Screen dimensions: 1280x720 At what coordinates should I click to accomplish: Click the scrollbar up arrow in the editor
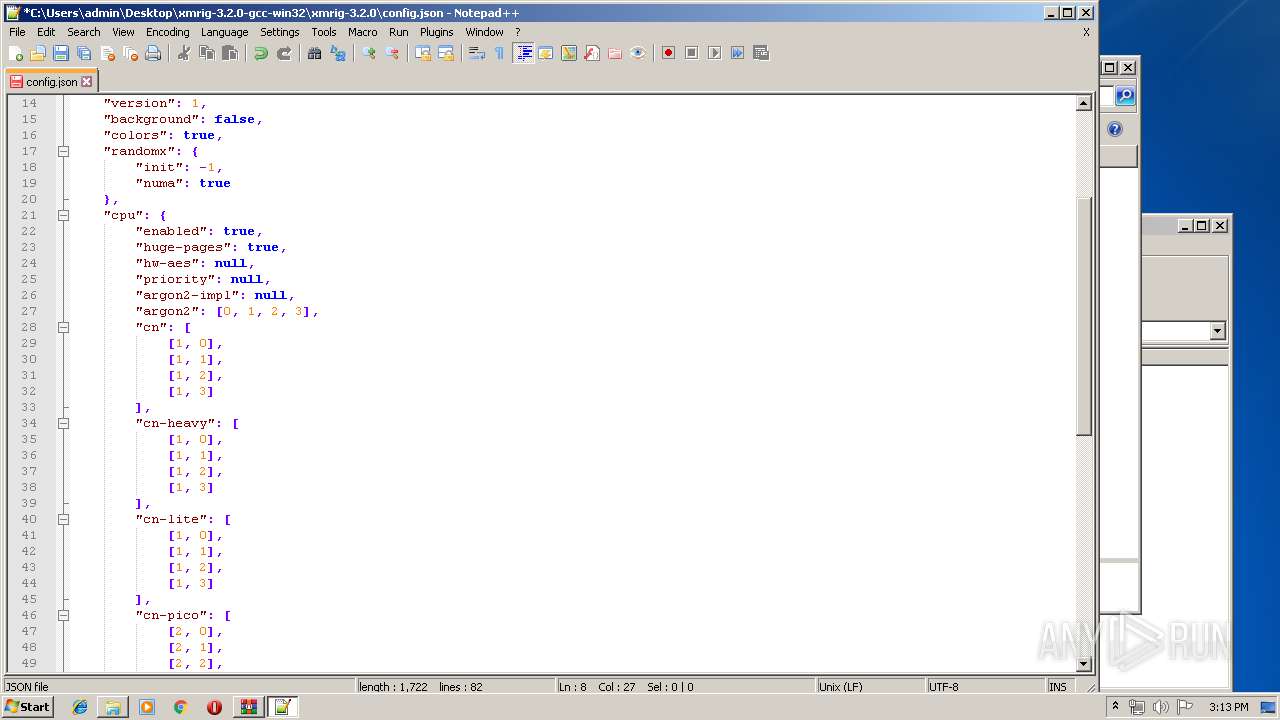pos(1083,103)
